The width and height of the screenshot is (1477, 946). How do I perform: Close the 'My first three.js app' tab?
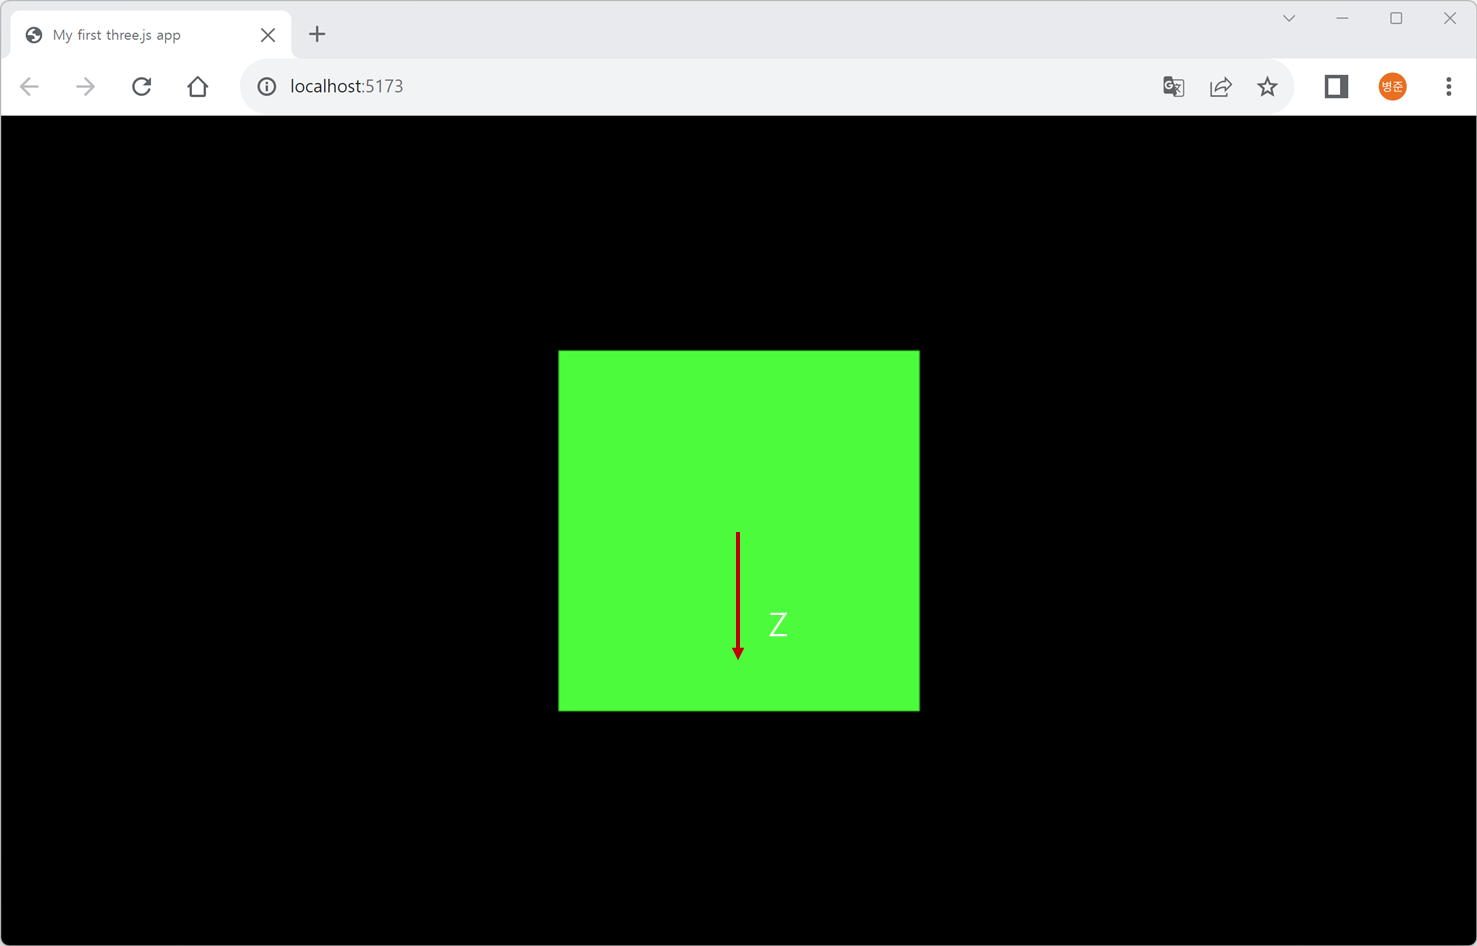(x=268, y=35)
